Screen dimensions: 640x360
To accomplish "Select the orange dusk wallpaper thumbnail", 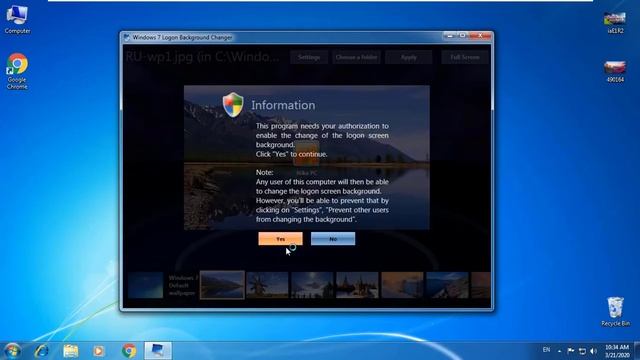I will [x=402, y=285].
